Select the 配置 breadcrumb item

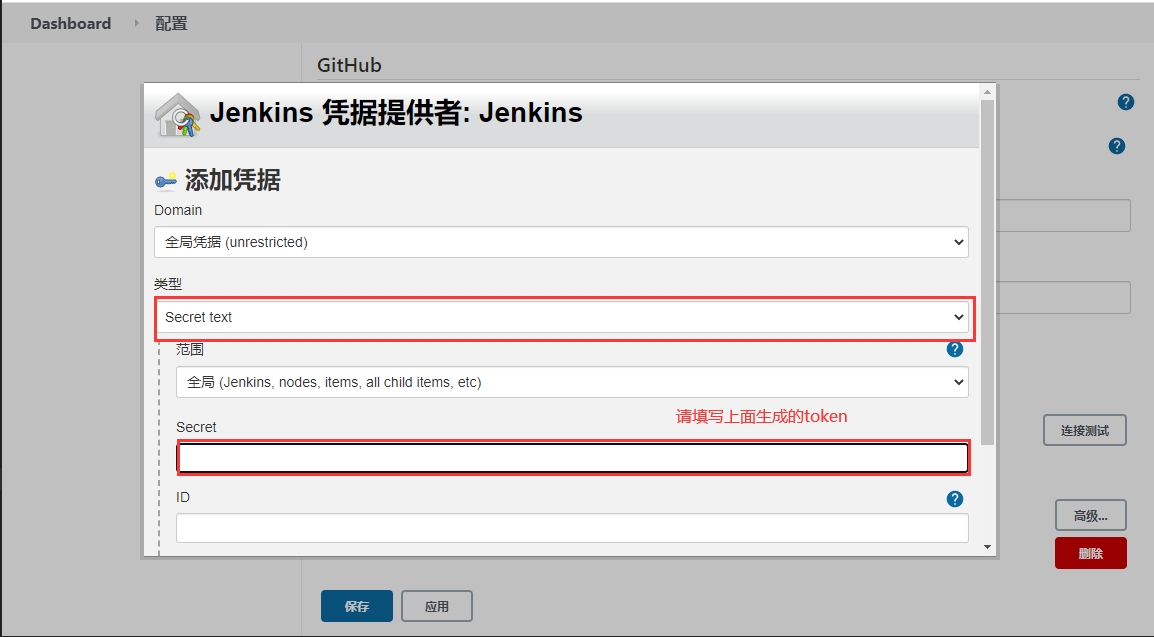tap(171, 23)
